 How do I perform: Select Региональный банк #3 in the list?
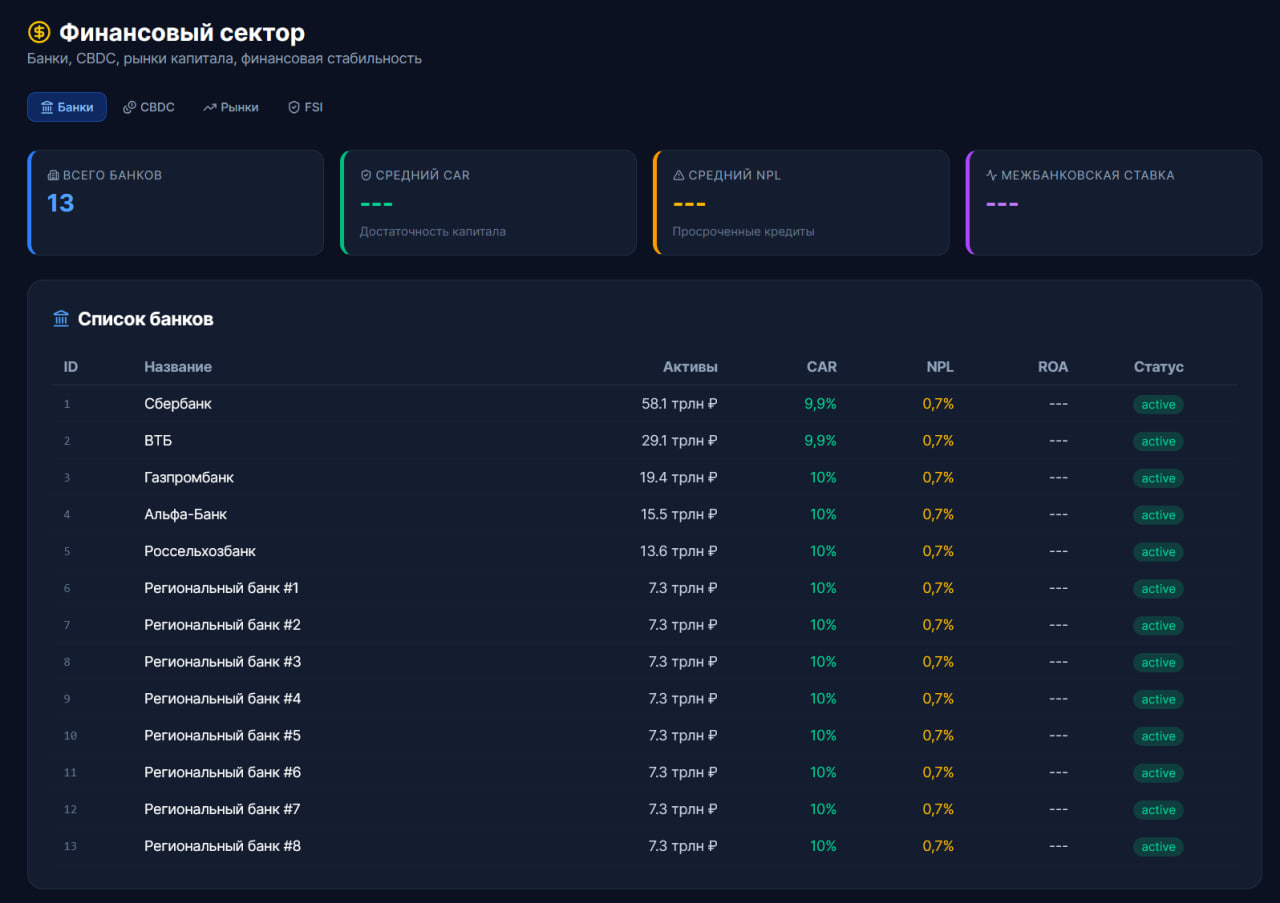tap(222, 662)
